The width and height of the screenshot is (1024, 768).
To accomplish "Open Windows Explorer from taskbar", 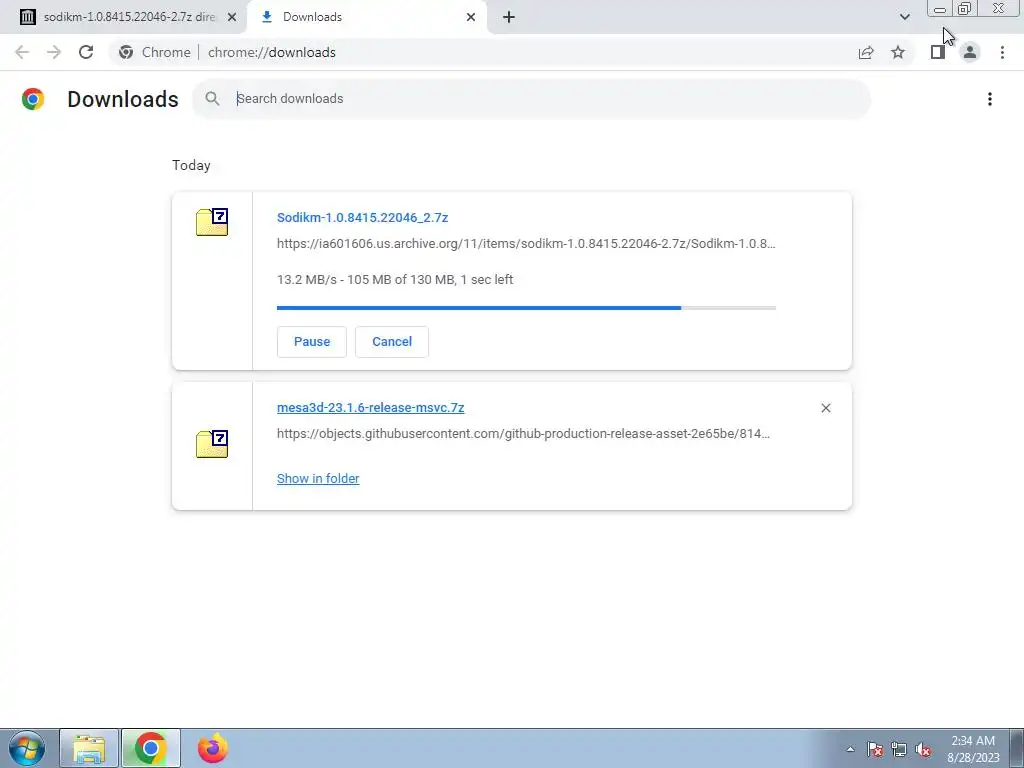I will click(89, 748).
